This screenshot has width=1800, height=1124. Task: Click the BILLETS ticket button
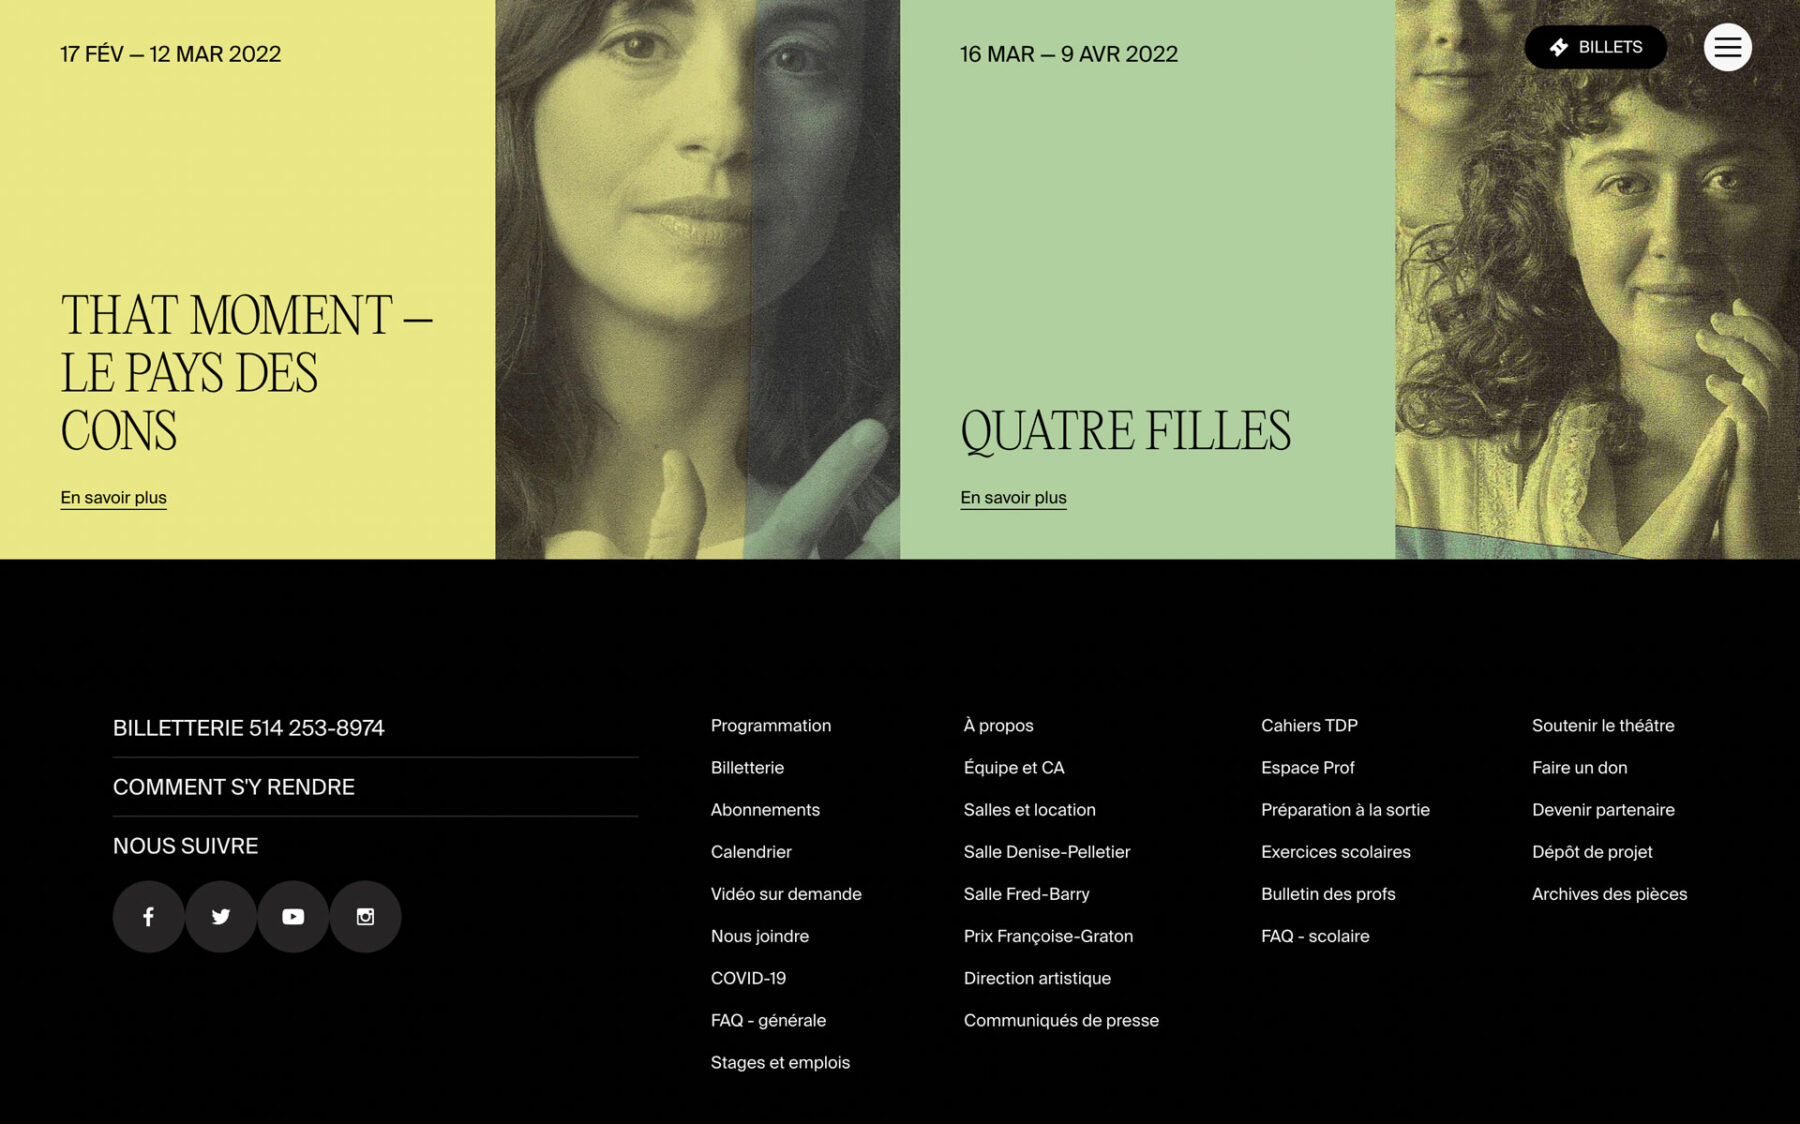click(x=1595, y=47)
